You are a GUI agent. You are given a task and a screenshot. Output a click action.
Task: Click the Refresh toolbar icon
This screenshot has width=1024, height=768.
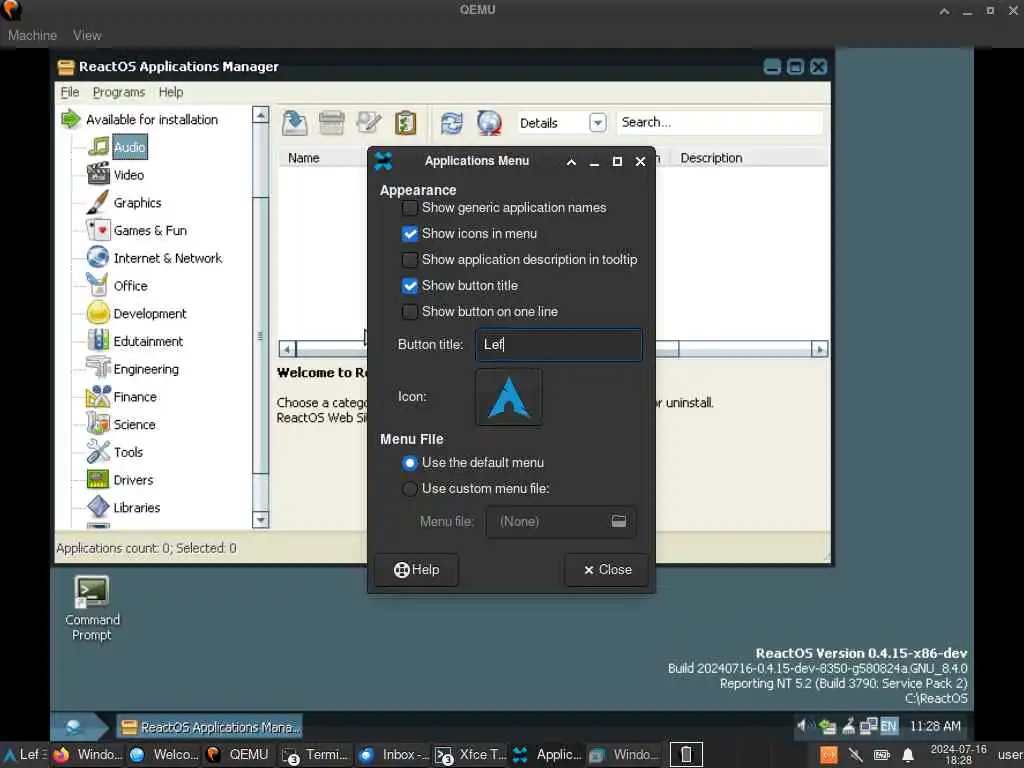click(451, 123)
